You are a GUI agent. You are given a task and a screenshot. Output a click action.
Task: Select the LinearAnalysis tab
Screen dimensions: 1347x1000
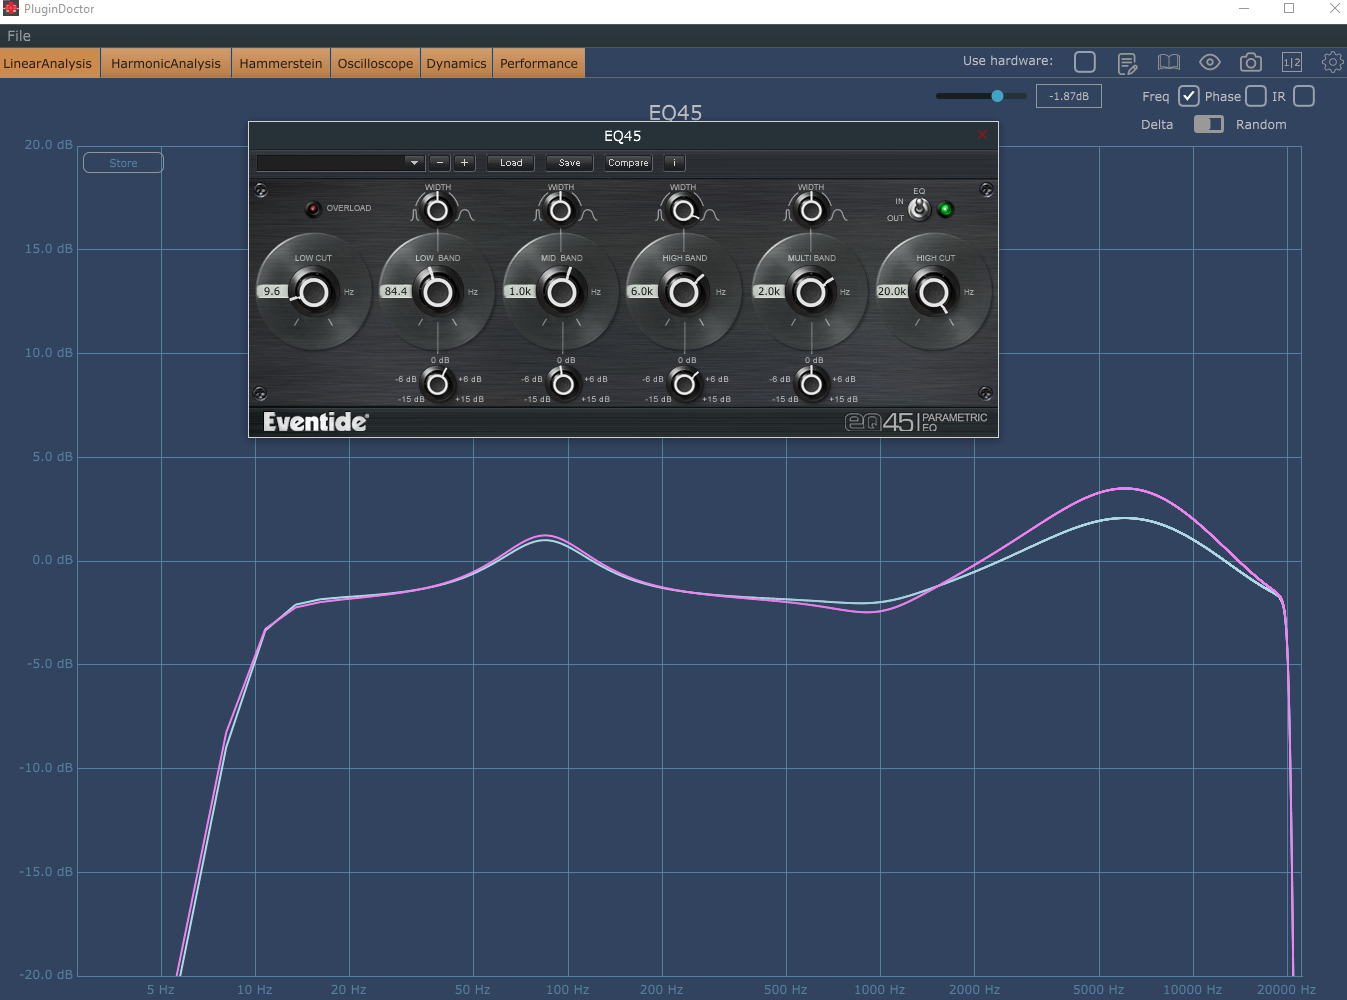[49, 63]
